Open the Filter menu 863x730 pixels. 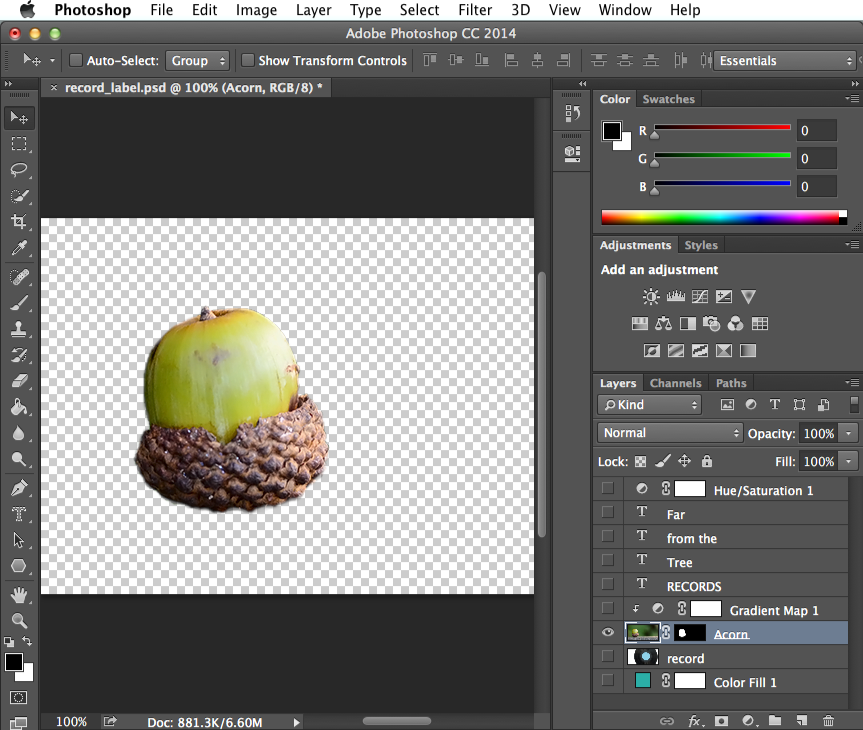[x=474, y=10]
